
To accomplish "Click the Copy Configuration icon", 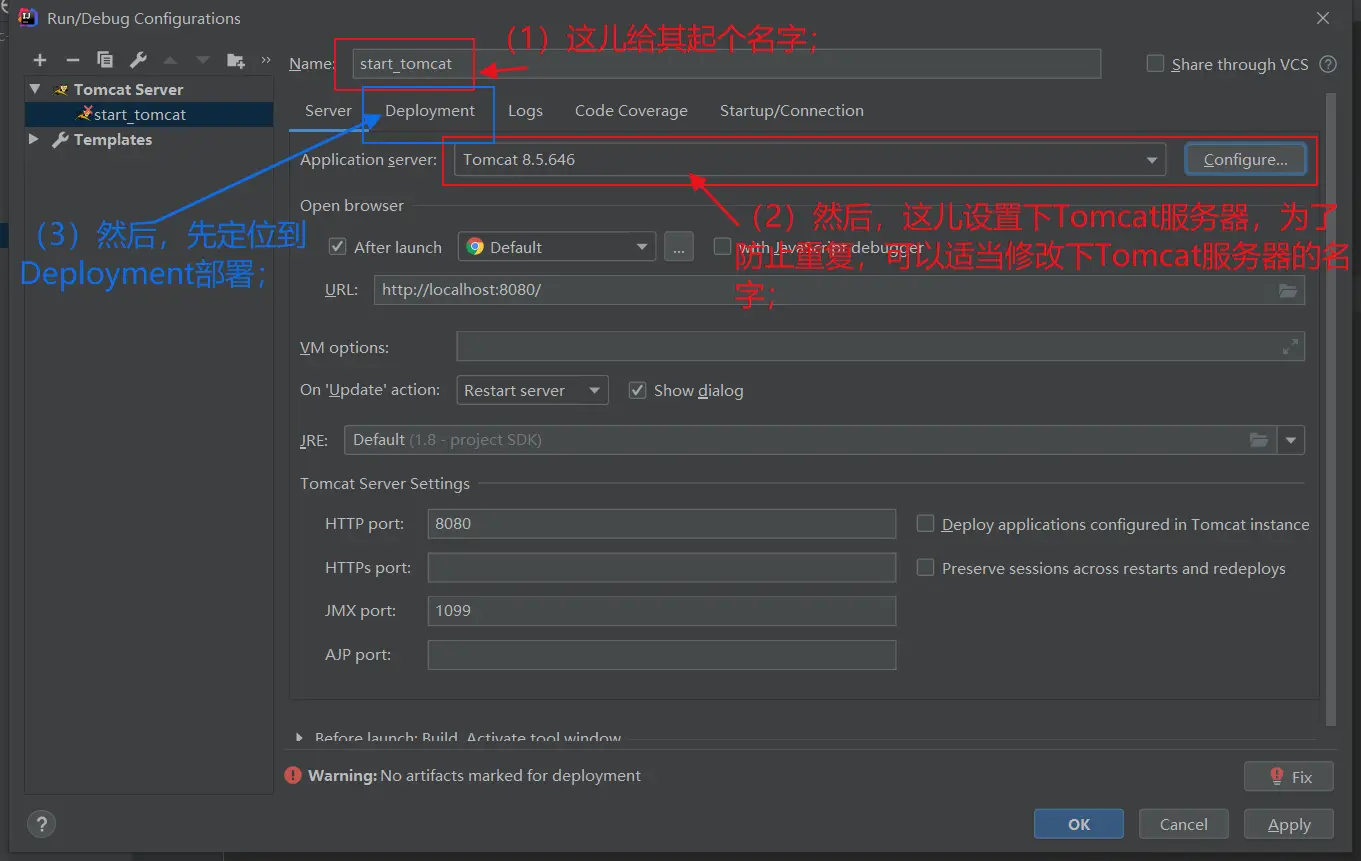I will pos(105,60).
